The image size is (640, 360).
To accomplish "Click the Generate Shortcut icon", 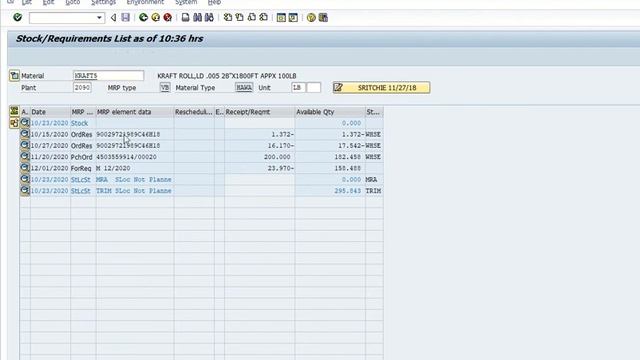I will [293, 18].
